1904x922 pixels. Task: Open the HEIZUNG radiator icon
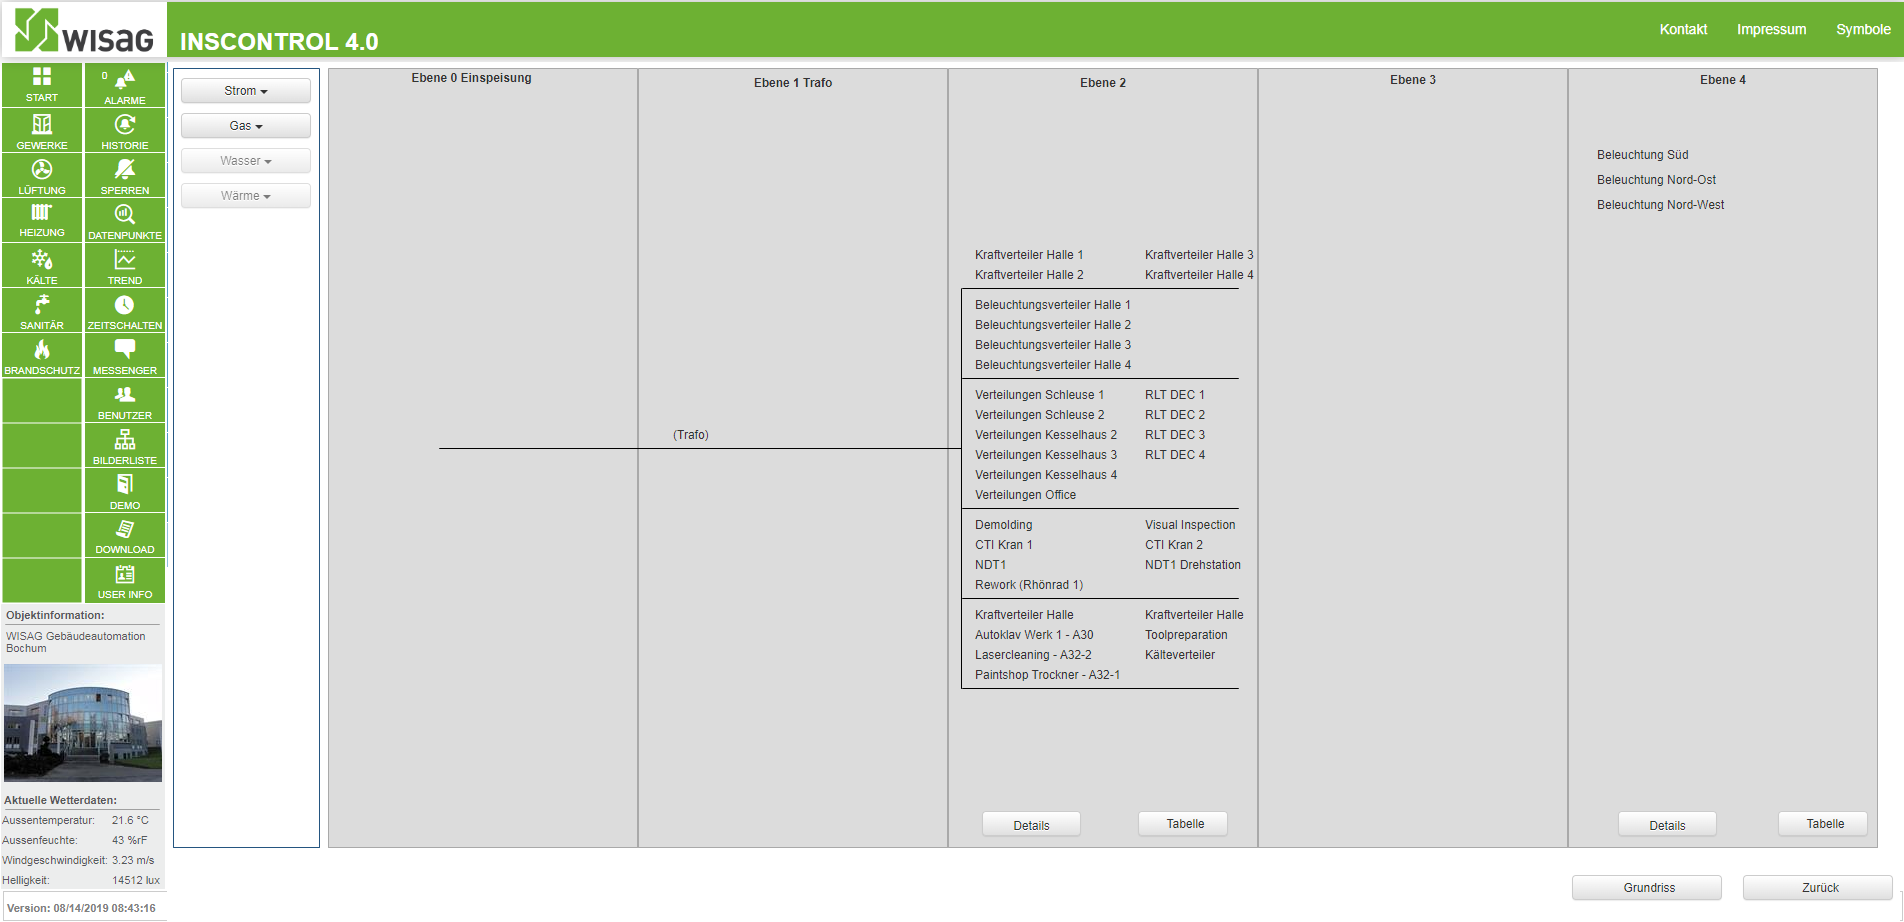pyautogui.click(x=42, y=212)
